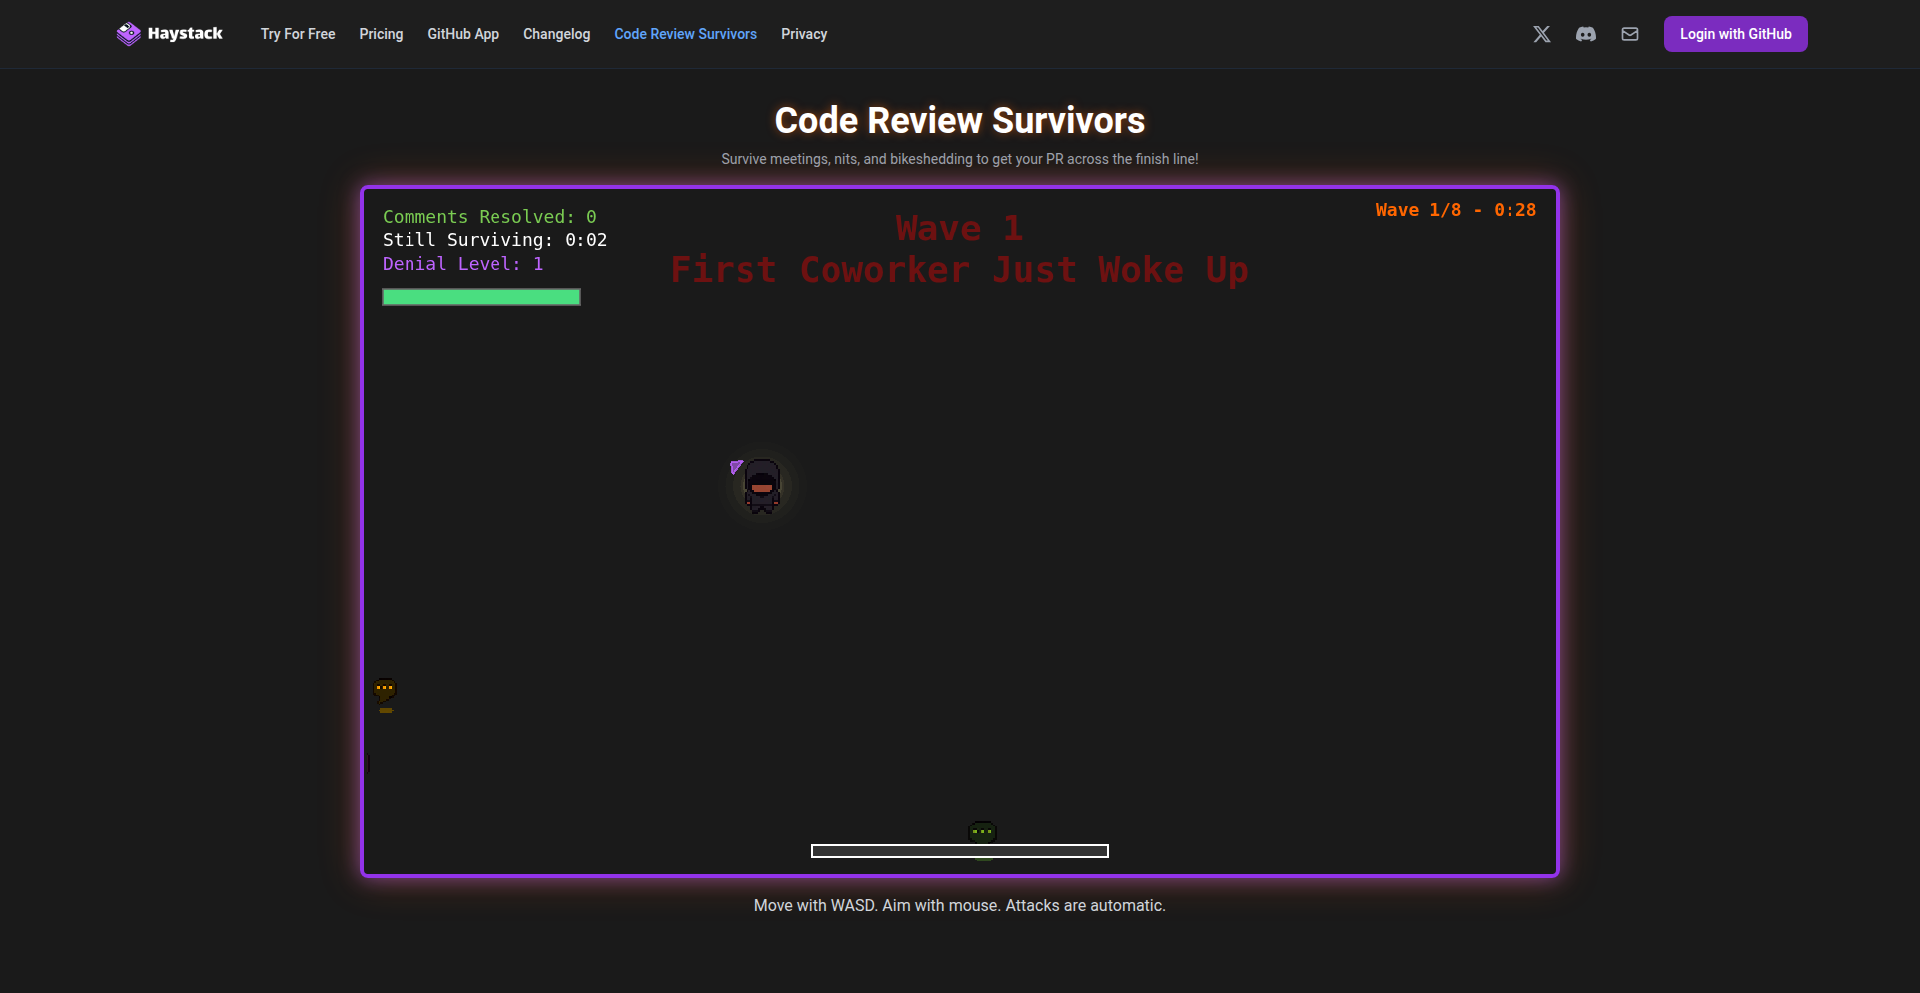Click the "Denial Level: 1" text

pyautogui.click(x=463, y=264)
